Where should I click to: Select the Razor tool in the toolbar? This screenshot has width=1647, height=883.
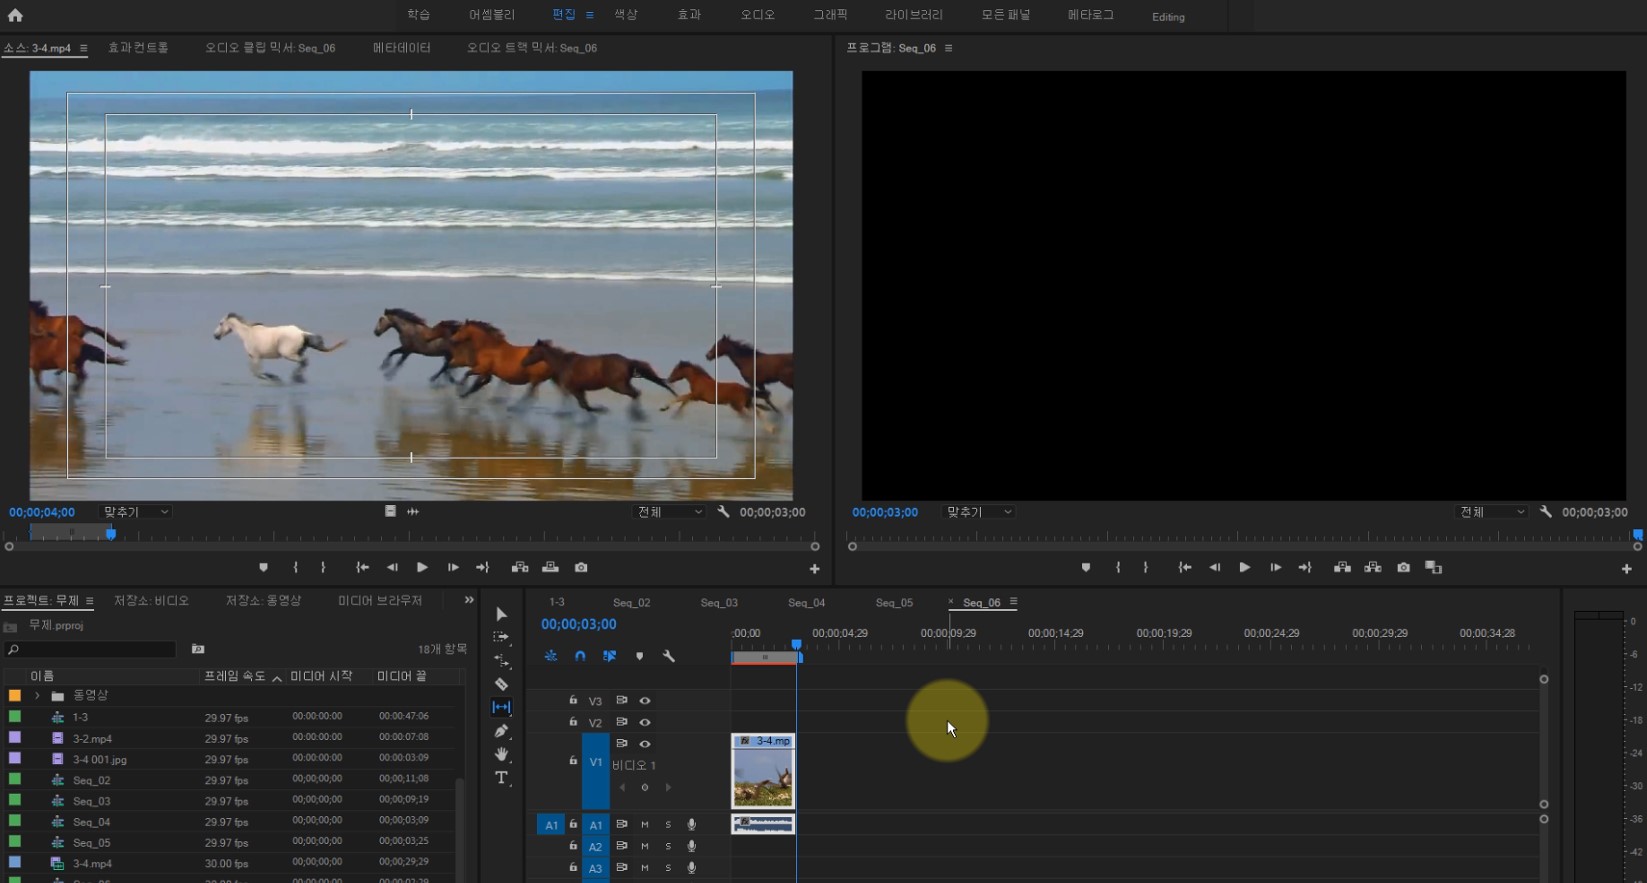click(x=501, y=684)
